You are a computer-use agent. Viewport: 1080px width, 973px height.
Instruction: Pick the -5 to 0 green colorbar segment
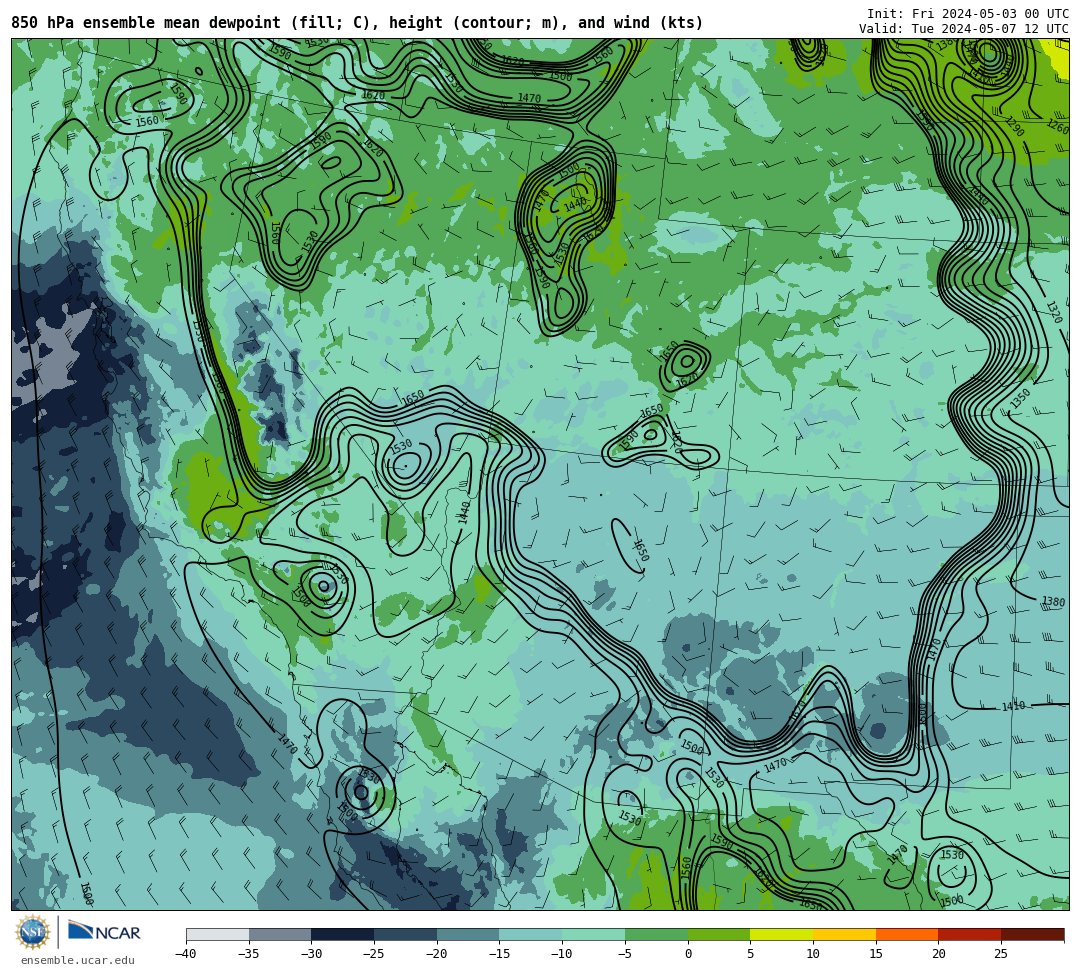click(x=656, y=934)
